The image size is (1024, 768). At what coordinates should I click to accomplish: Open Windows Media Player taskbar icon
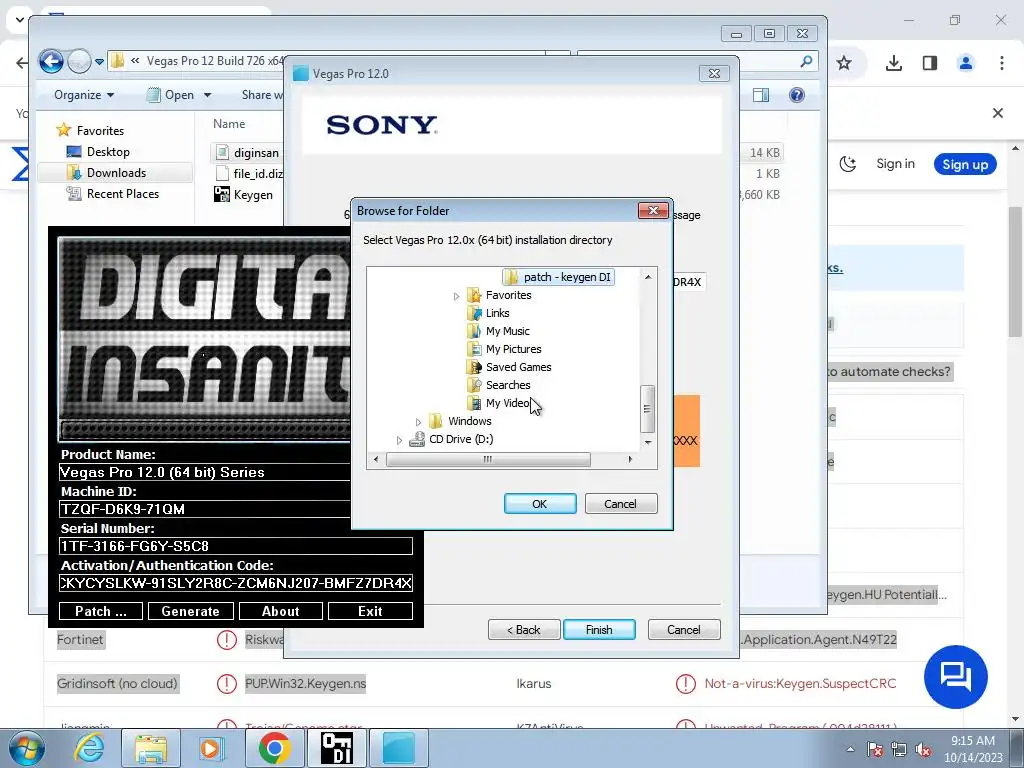212,748
